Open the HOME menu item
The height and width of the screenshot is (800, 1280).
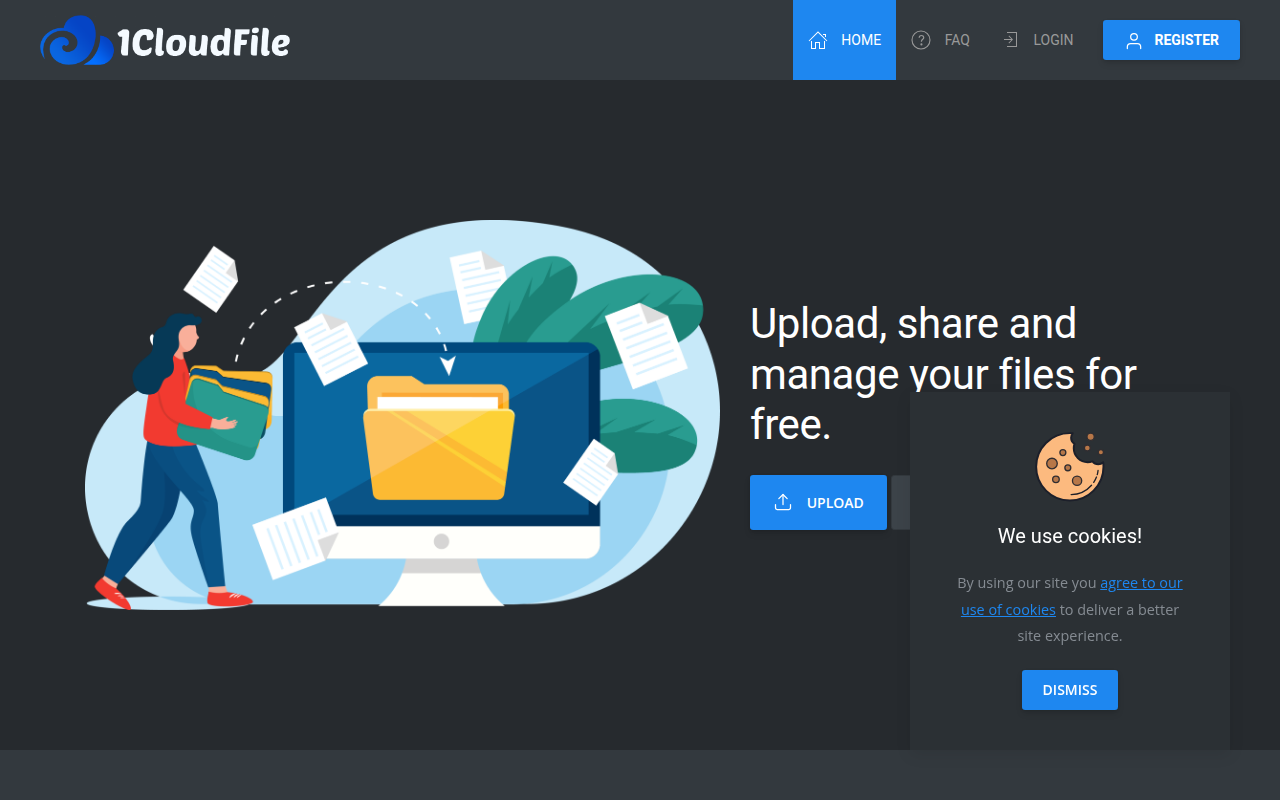844,40
